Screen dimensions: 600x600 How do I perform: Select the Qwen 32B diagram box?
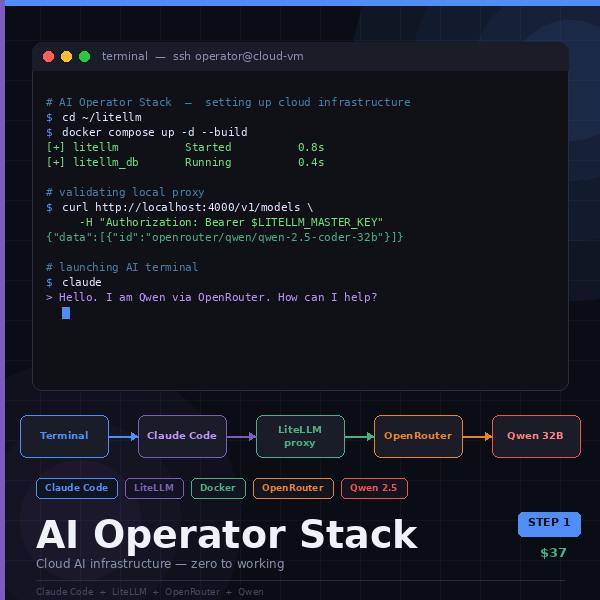tap(536, 436)
